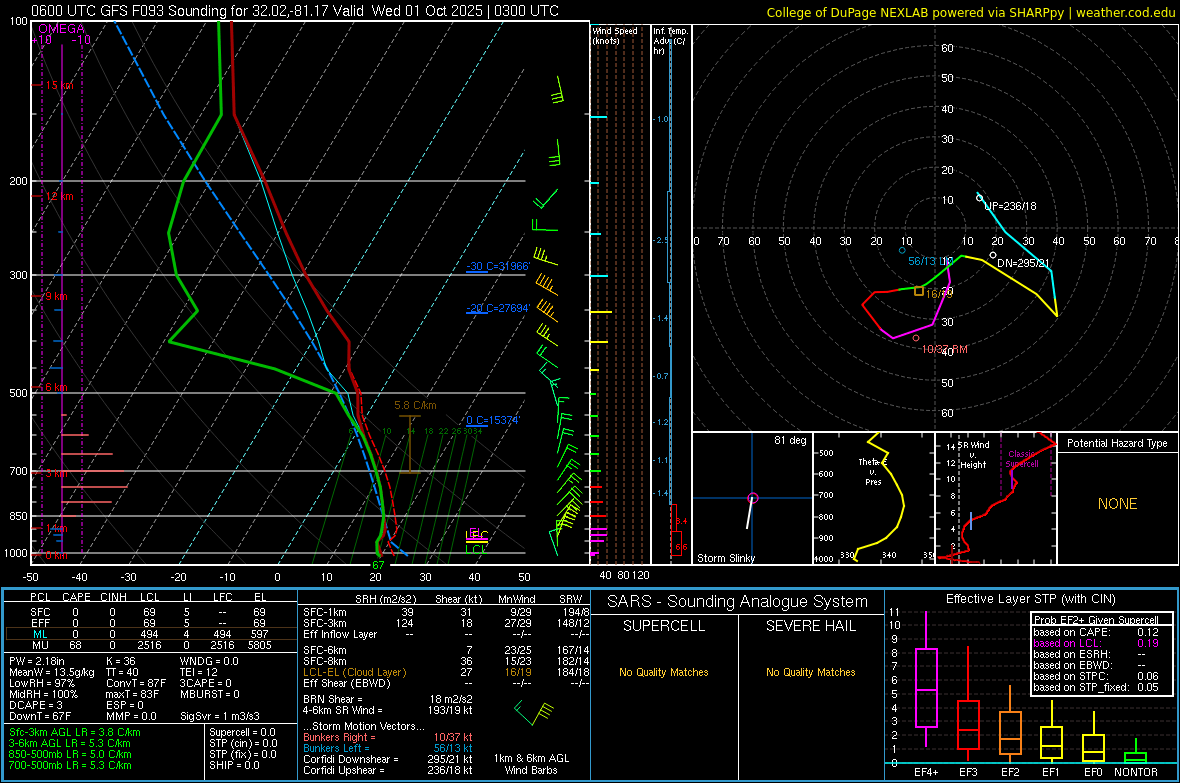Click the 'Effective Layer STP (with CIN)' title
This screenshot has width=1180, height=783.
tap(1030, 599)
